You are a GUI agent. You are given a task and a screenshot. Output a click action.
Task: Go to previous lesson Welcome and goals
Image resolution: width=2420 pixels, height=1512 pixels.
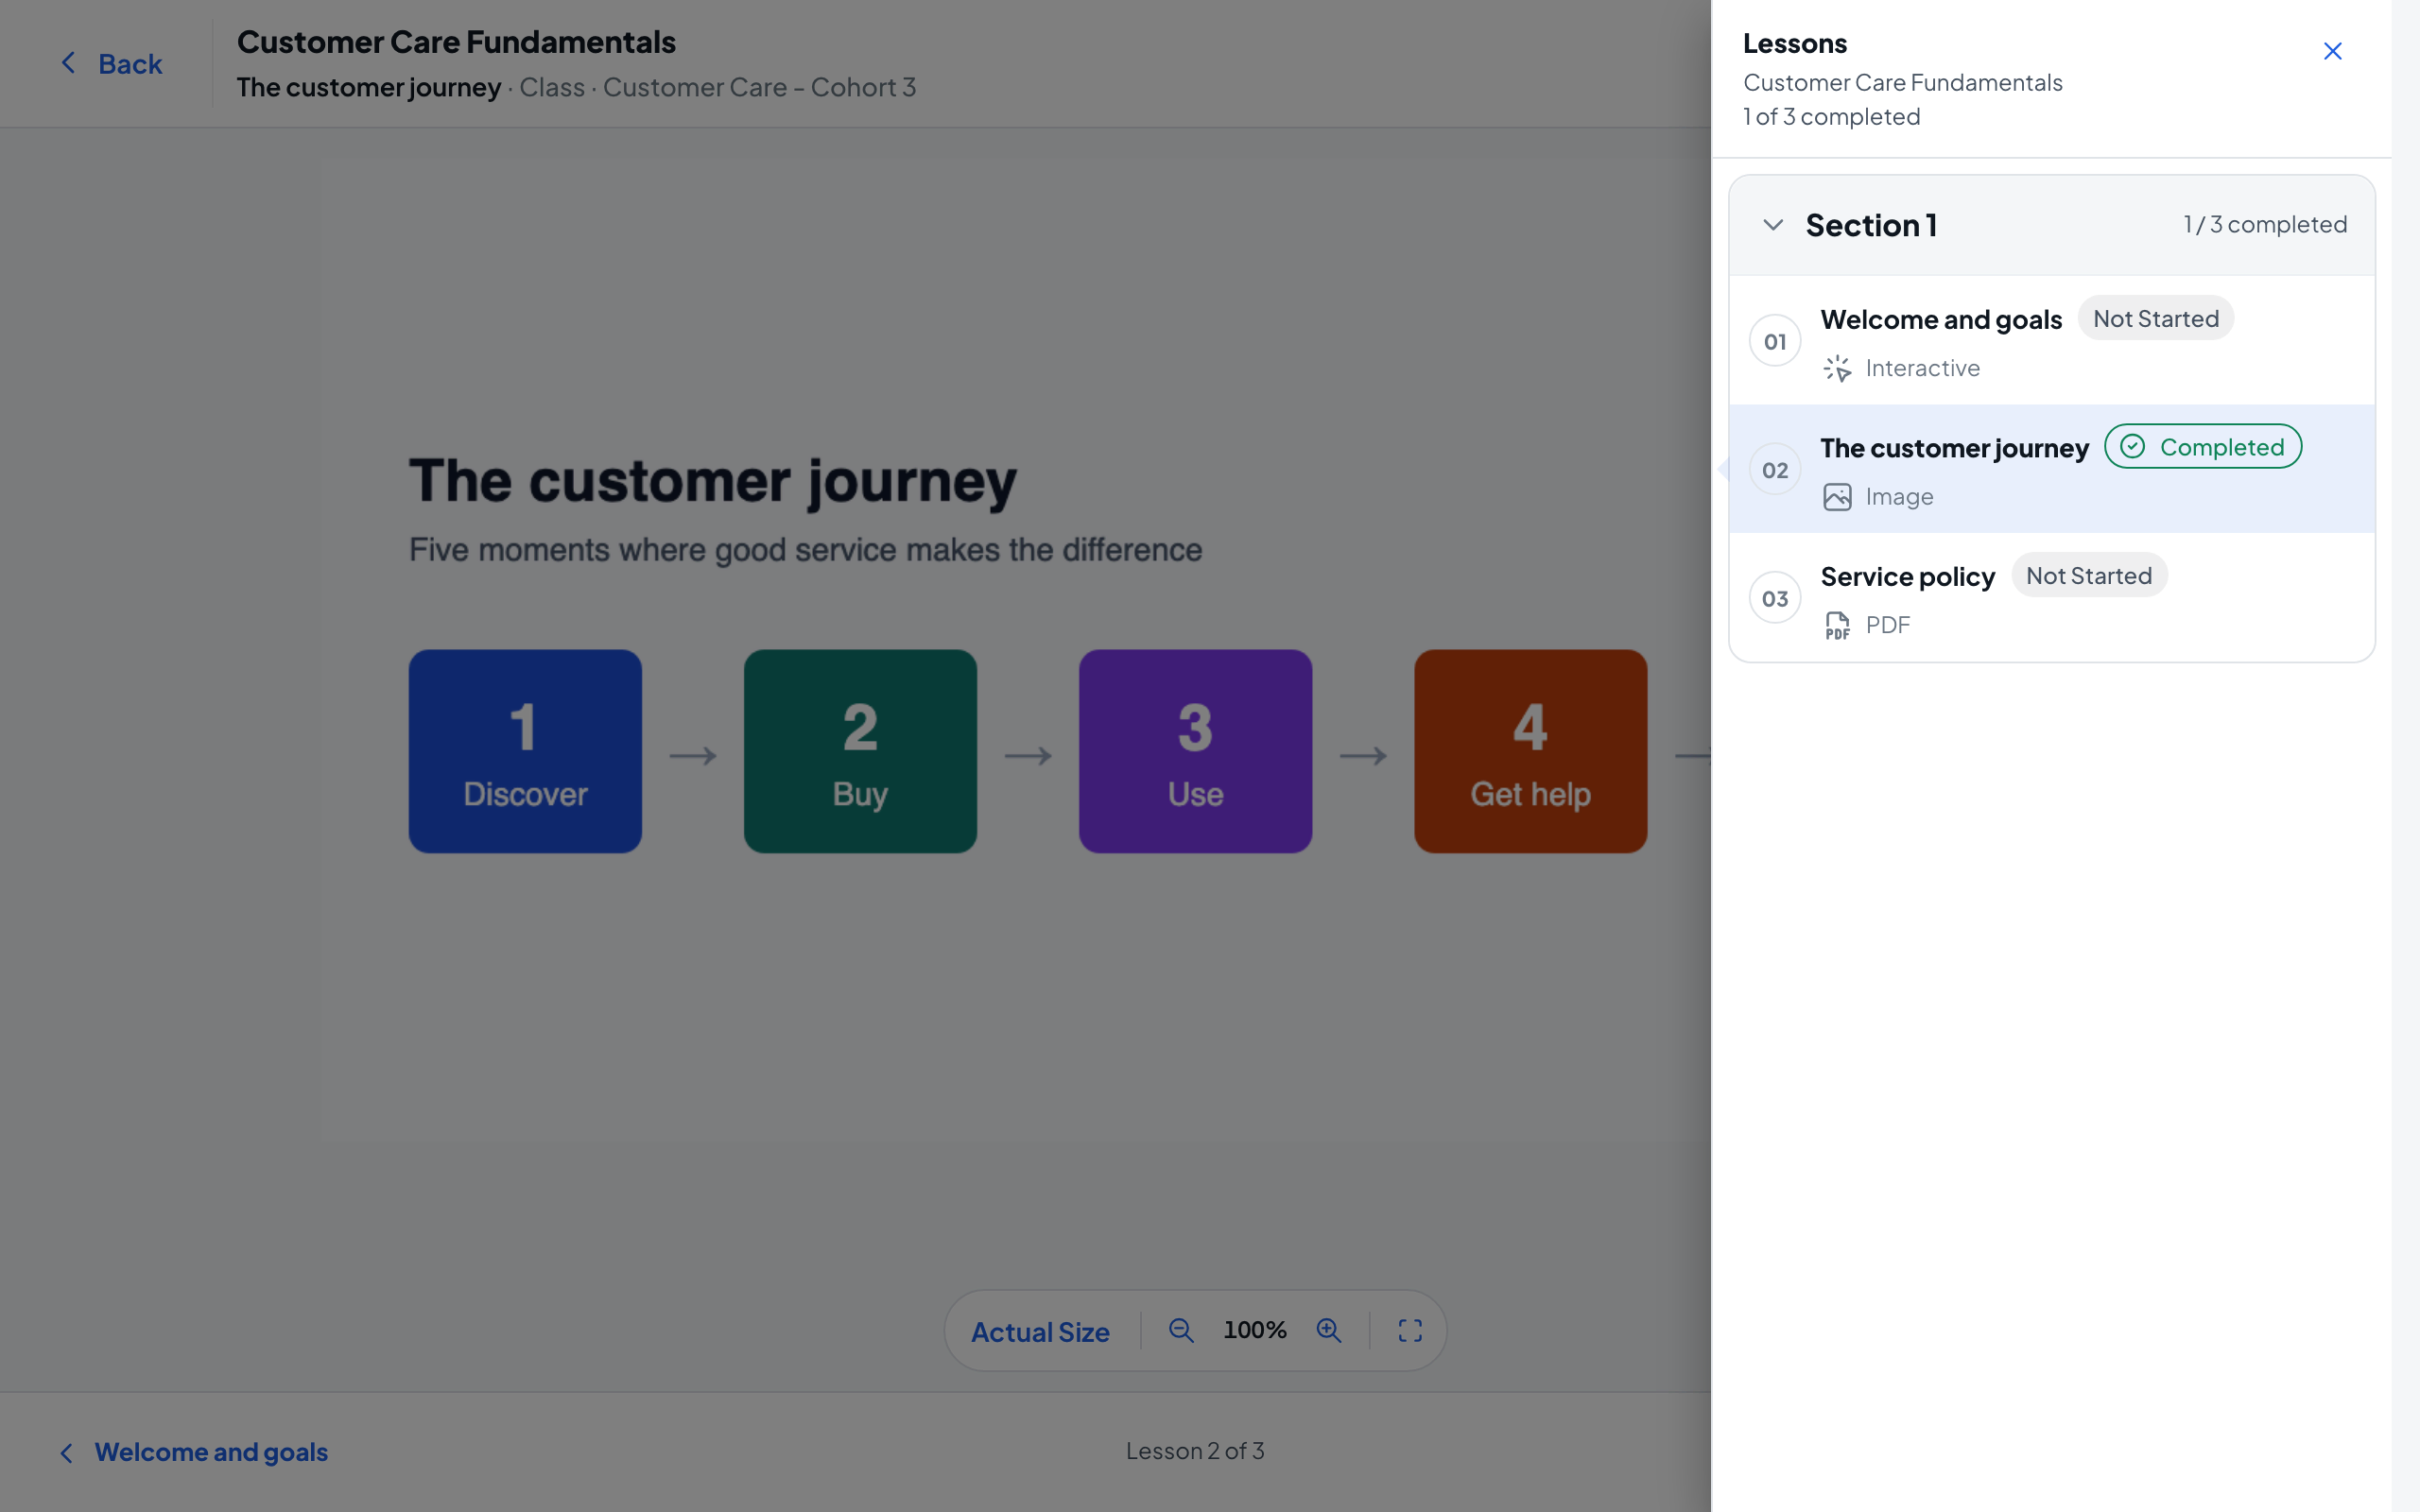(x=194, y=1452)
